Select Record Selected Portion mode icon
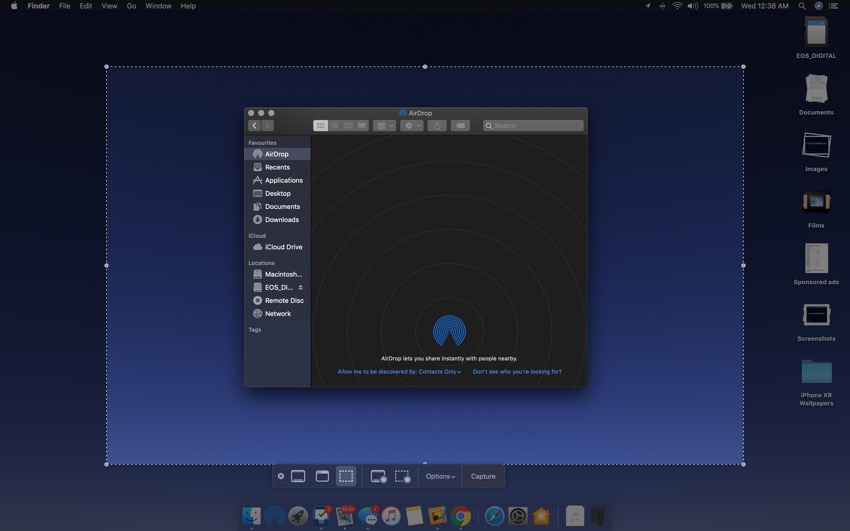This screenshot has height=531, width=850. [402, 476]
